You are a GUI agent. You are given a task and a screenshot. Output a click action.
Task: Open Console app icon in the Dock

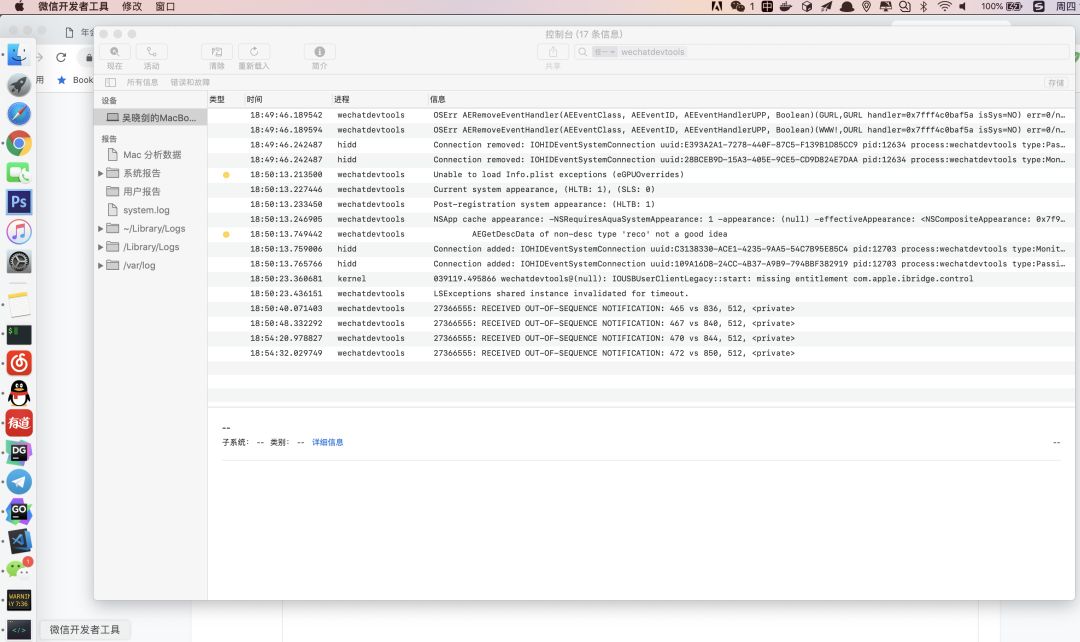pyautogui.click(x=19, y=600)
